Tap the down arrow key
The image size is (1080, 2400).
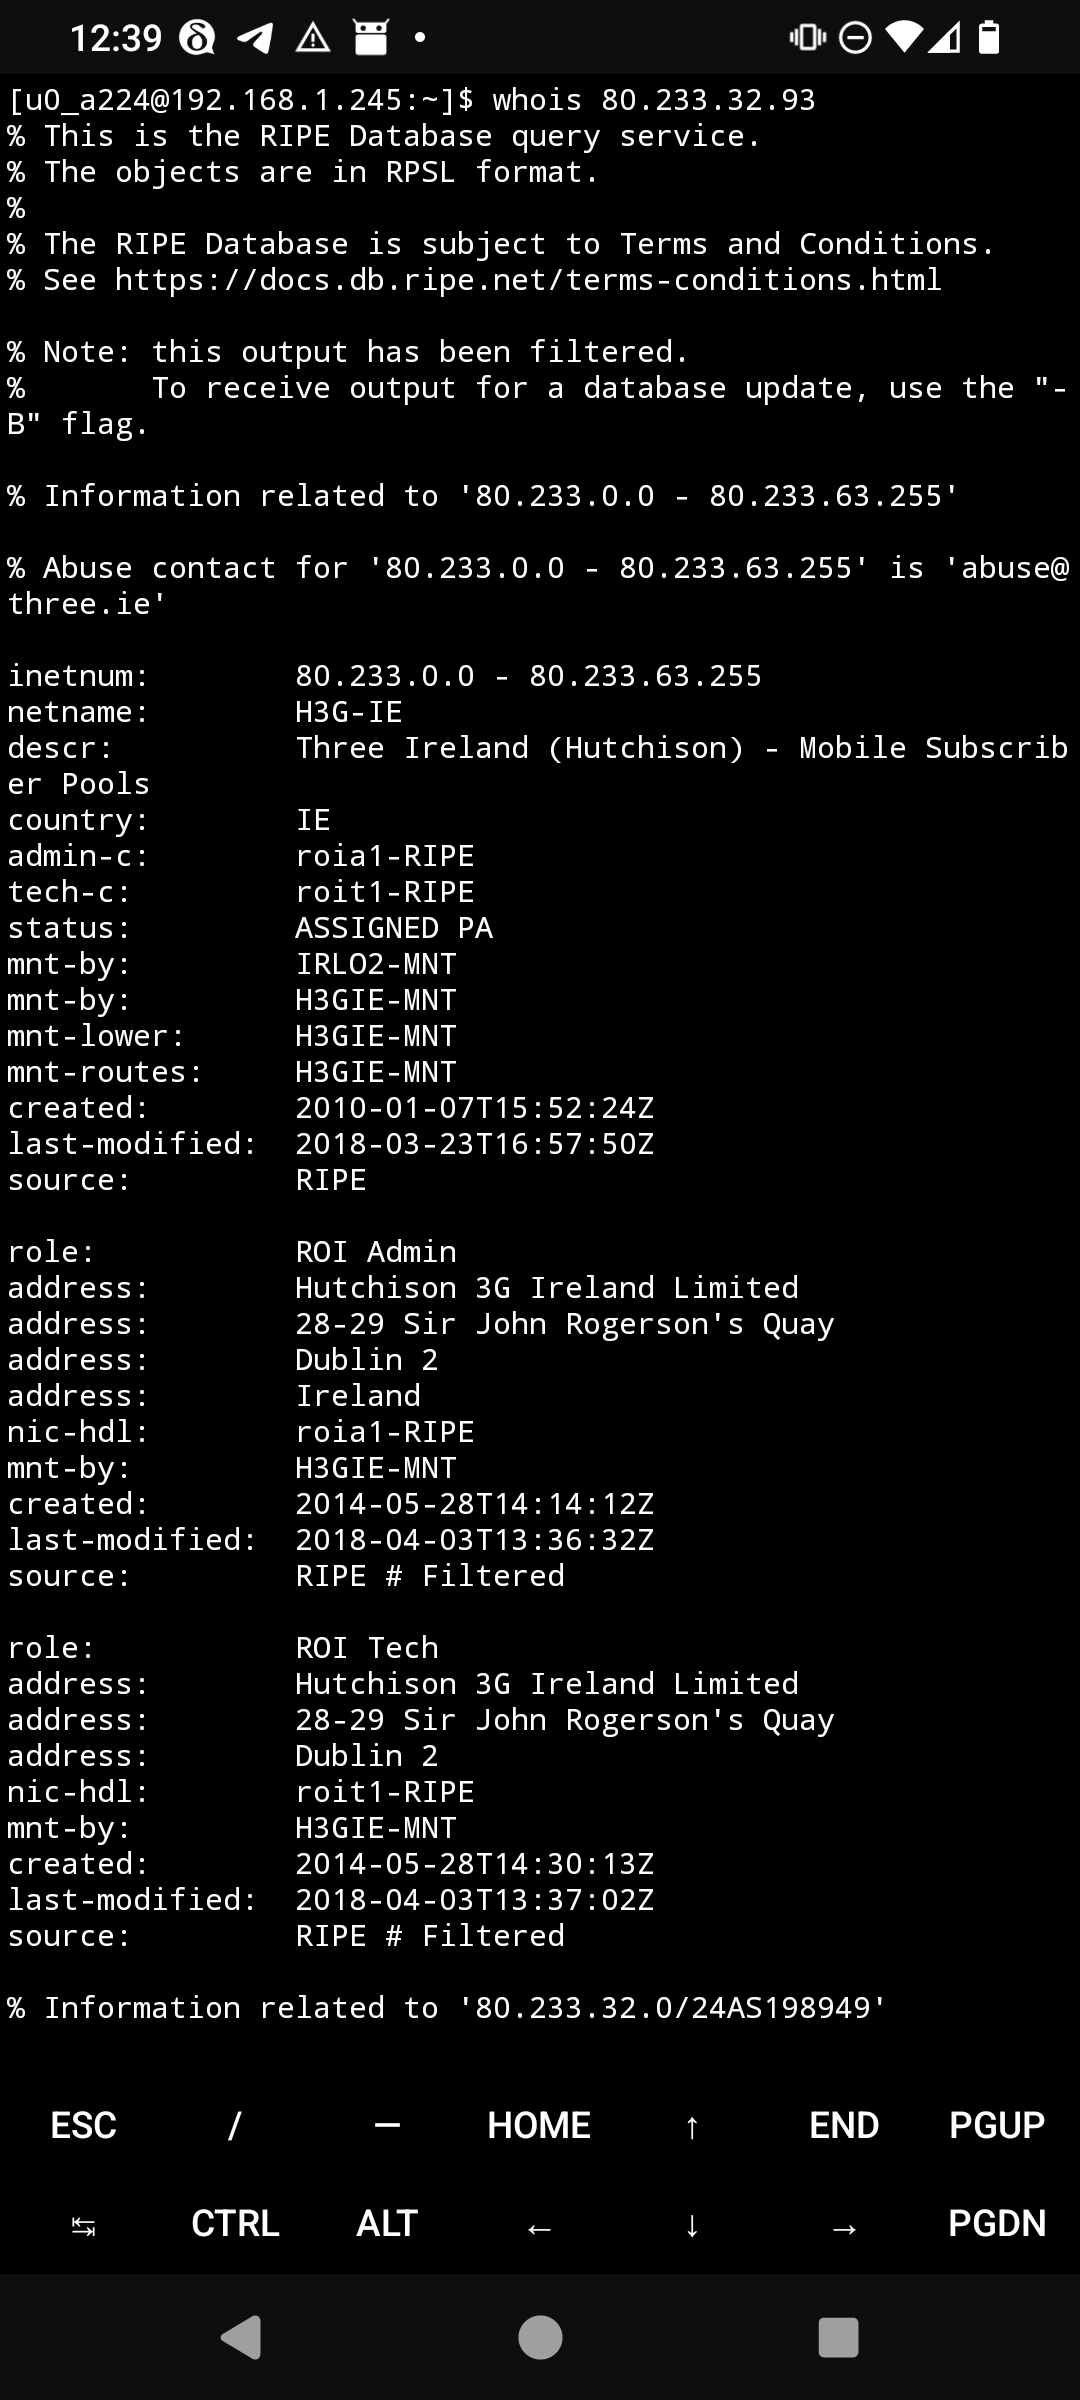click(691, 2225)
